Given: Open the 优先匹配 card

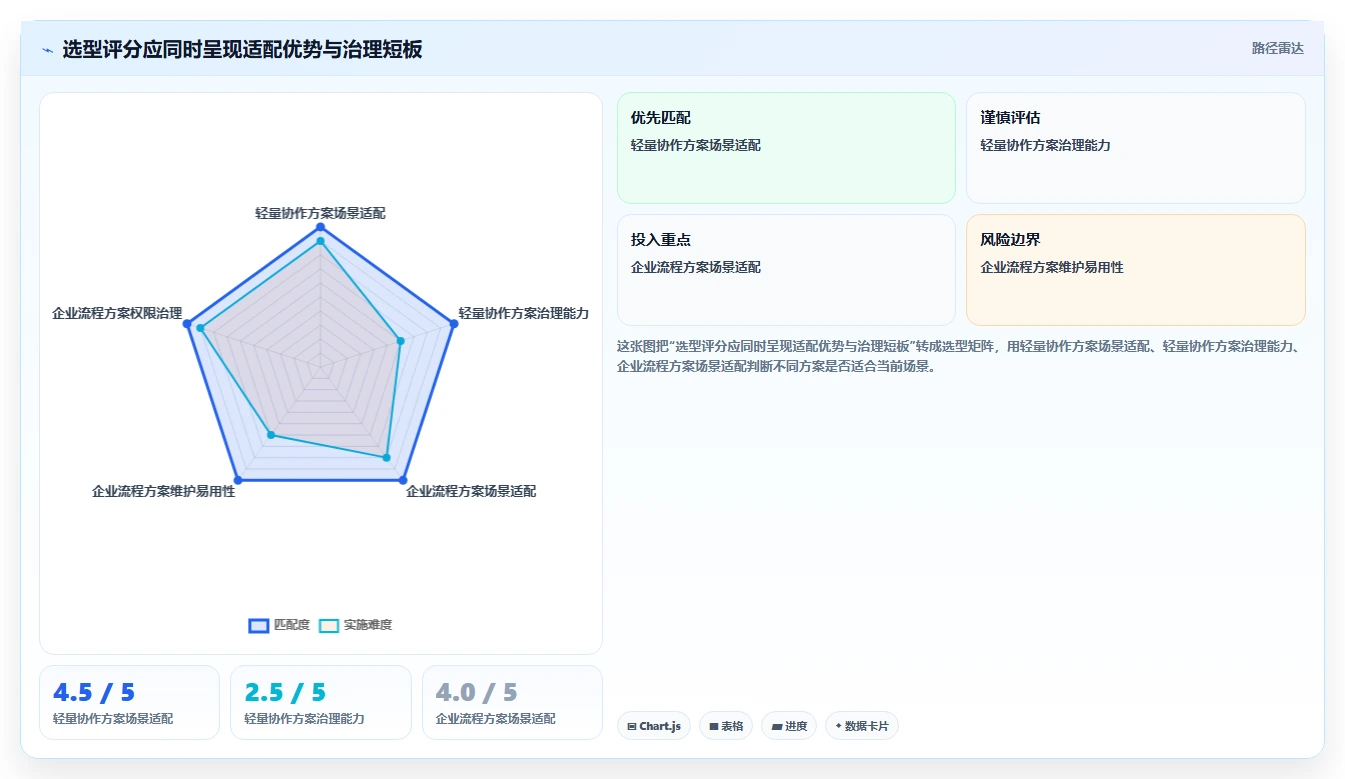Looking at the screenshot, I should click(x=786, y=148).
